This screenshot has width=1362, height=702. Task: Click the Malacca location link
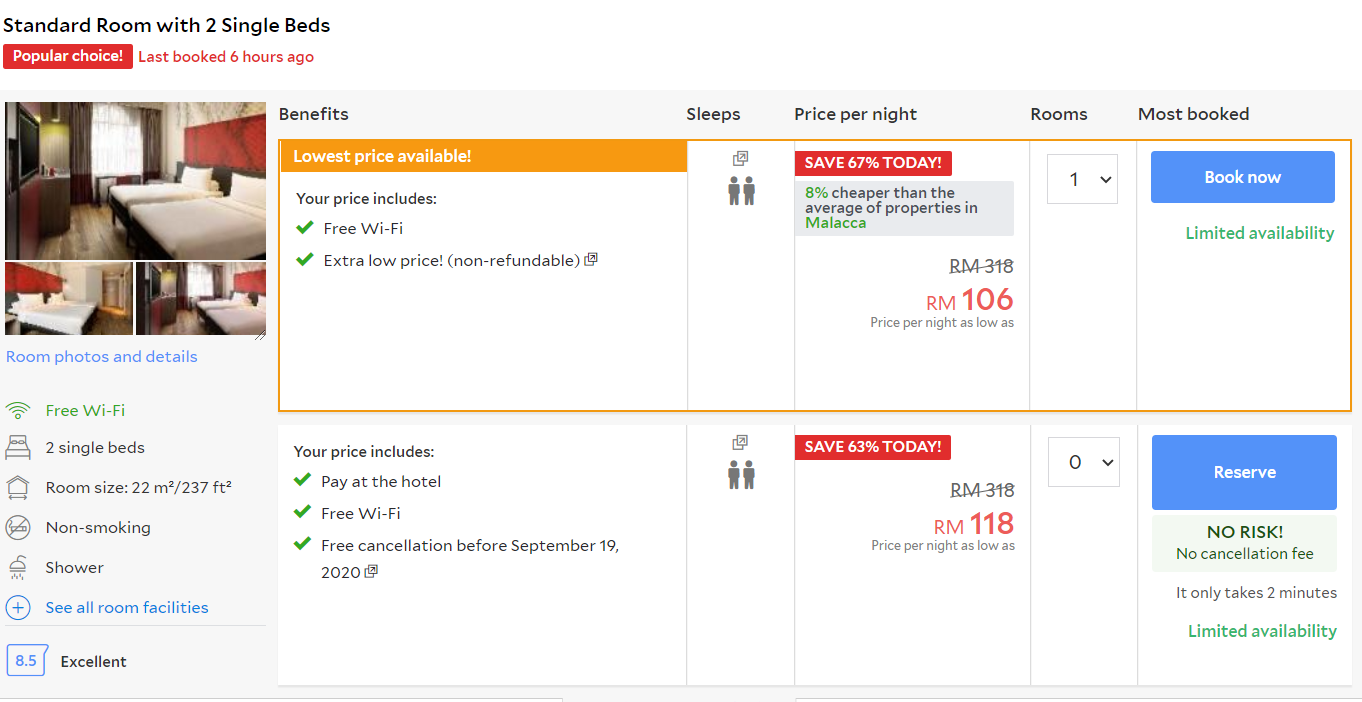(x=836, y=223)
